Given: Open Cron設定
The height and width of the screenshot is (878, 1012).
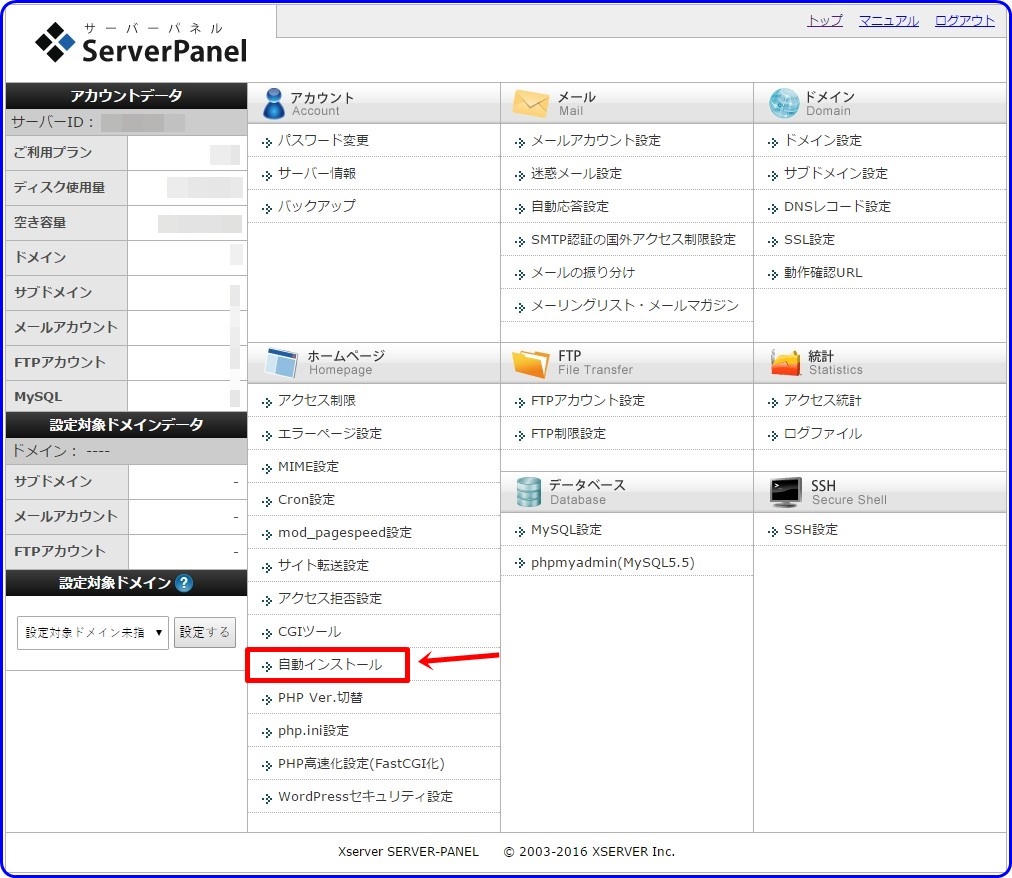Looking at the screenshot, I should click(306, 498).
